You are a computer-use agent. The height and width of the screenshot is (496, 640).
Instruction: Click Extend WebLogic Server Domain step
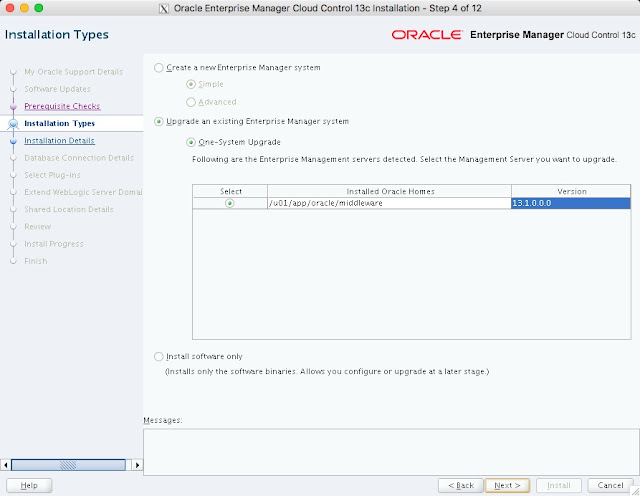pos(83,192)
